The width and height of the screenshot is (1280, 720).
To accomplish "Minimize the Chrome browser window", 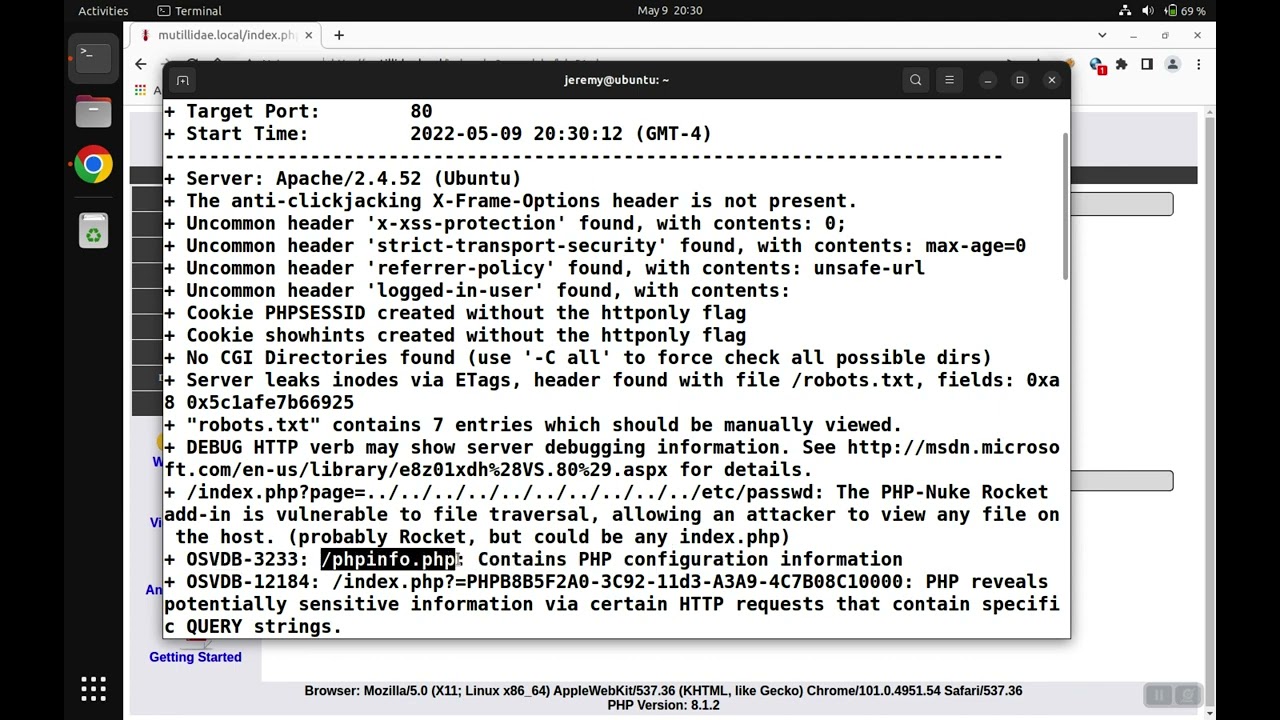I will point(1133,36).
